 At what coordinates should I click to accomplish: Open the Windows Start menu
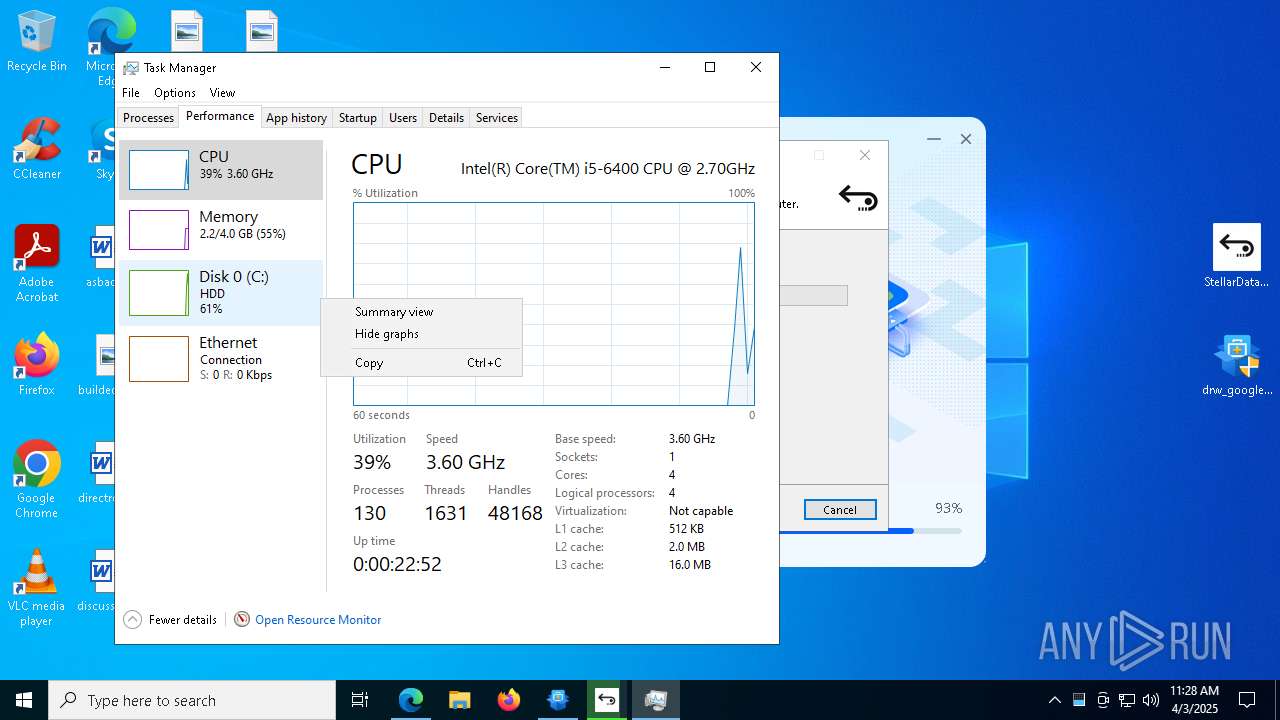pos(24,700)
